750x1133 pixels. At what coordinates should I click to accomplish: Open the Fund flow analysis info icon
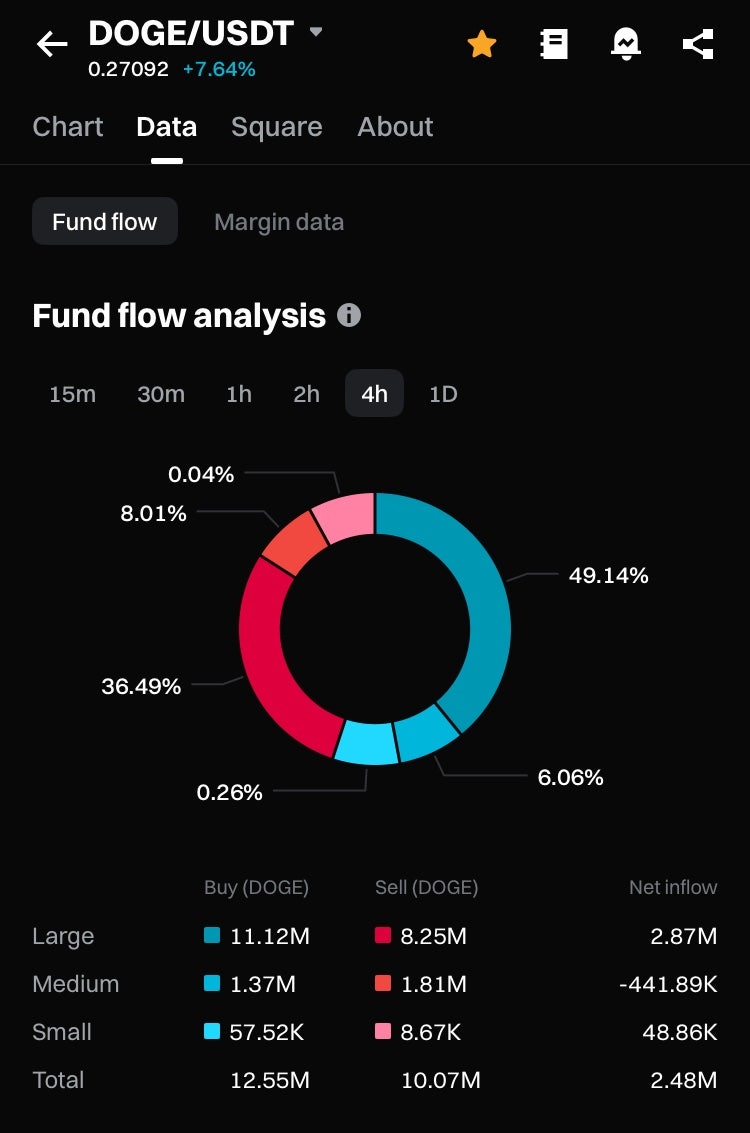[349, 316]
